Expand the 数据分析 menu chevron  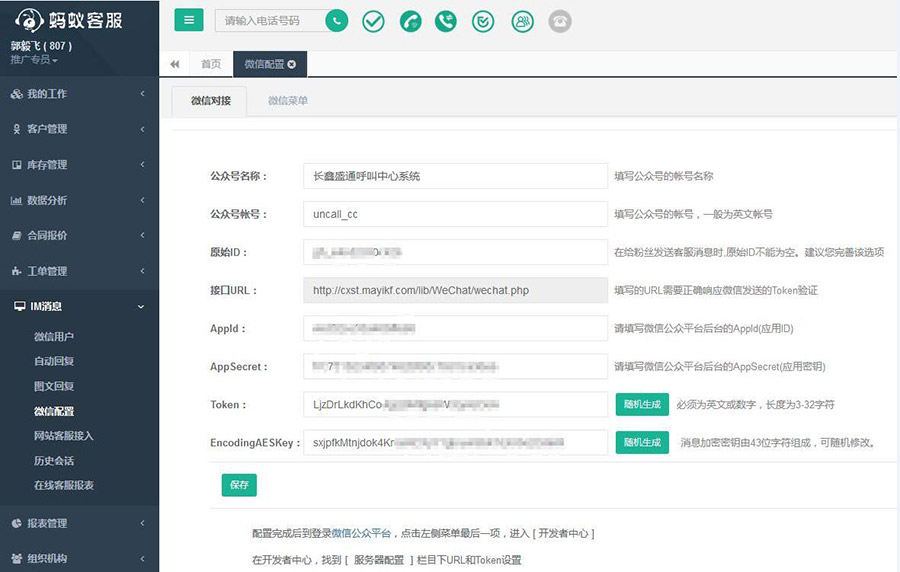tap(142, 200)
